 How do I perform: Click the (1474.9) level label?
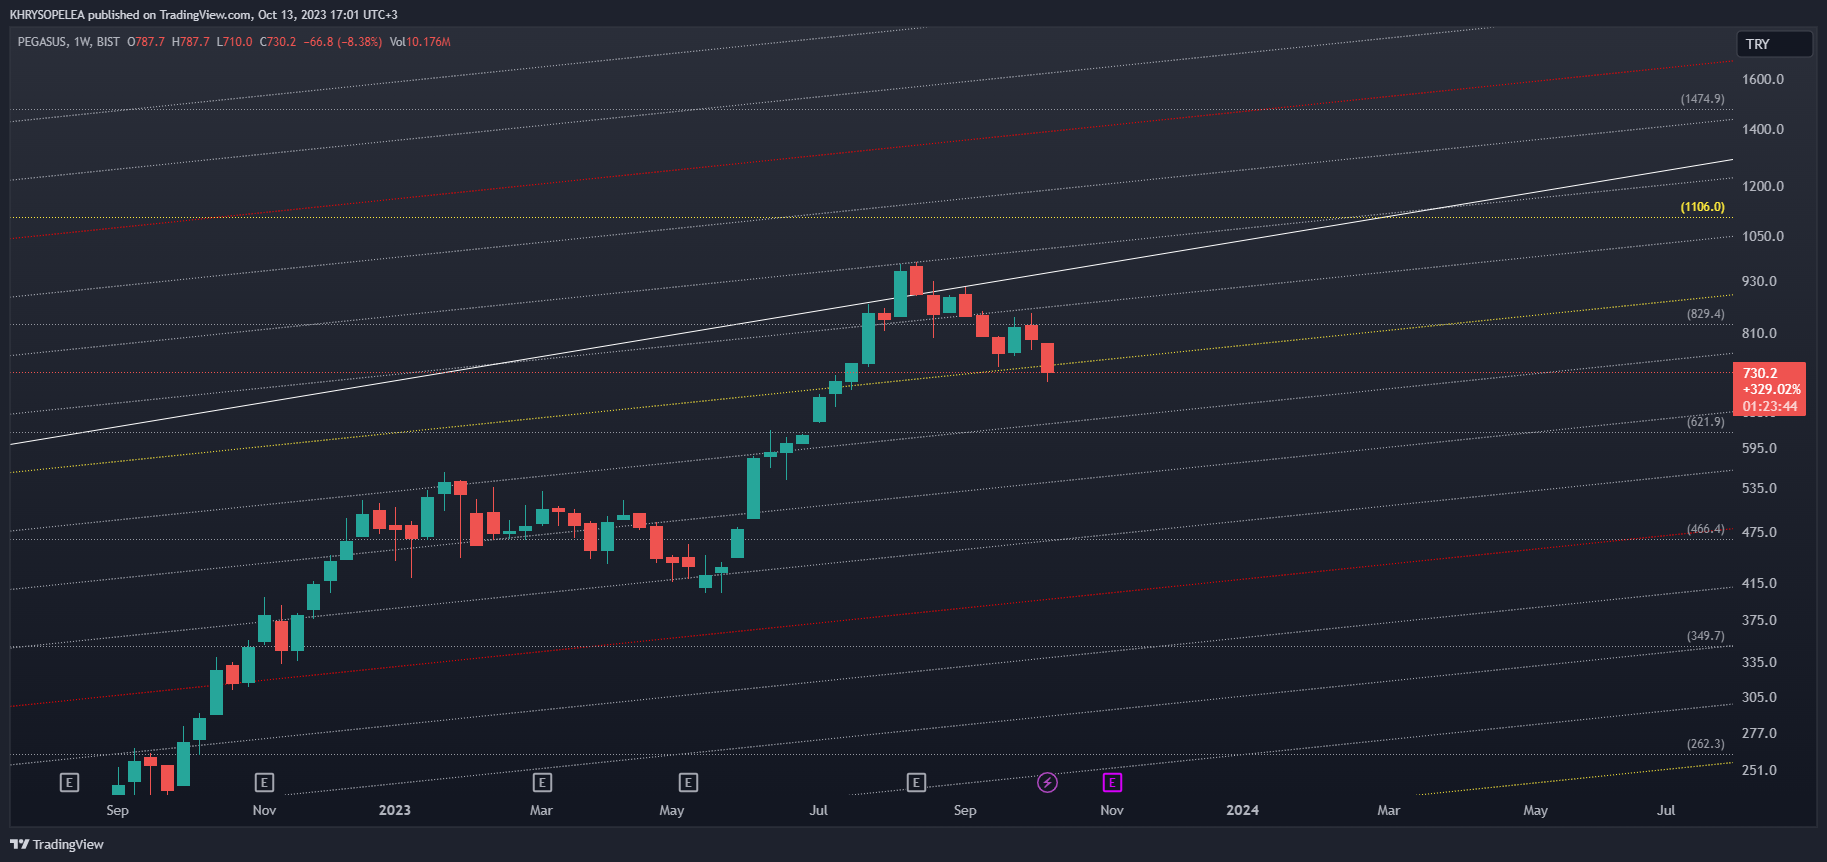[x=1702, y=99]
